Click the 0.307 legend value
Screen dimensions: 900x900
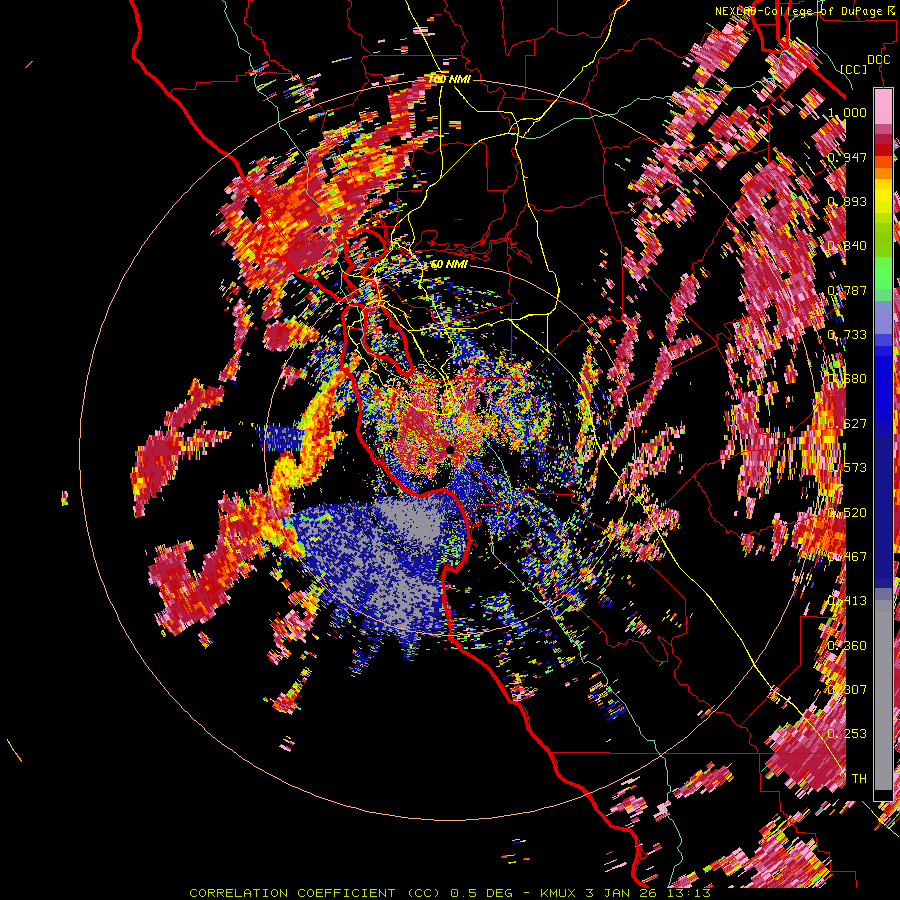click(x=847, y=690)
